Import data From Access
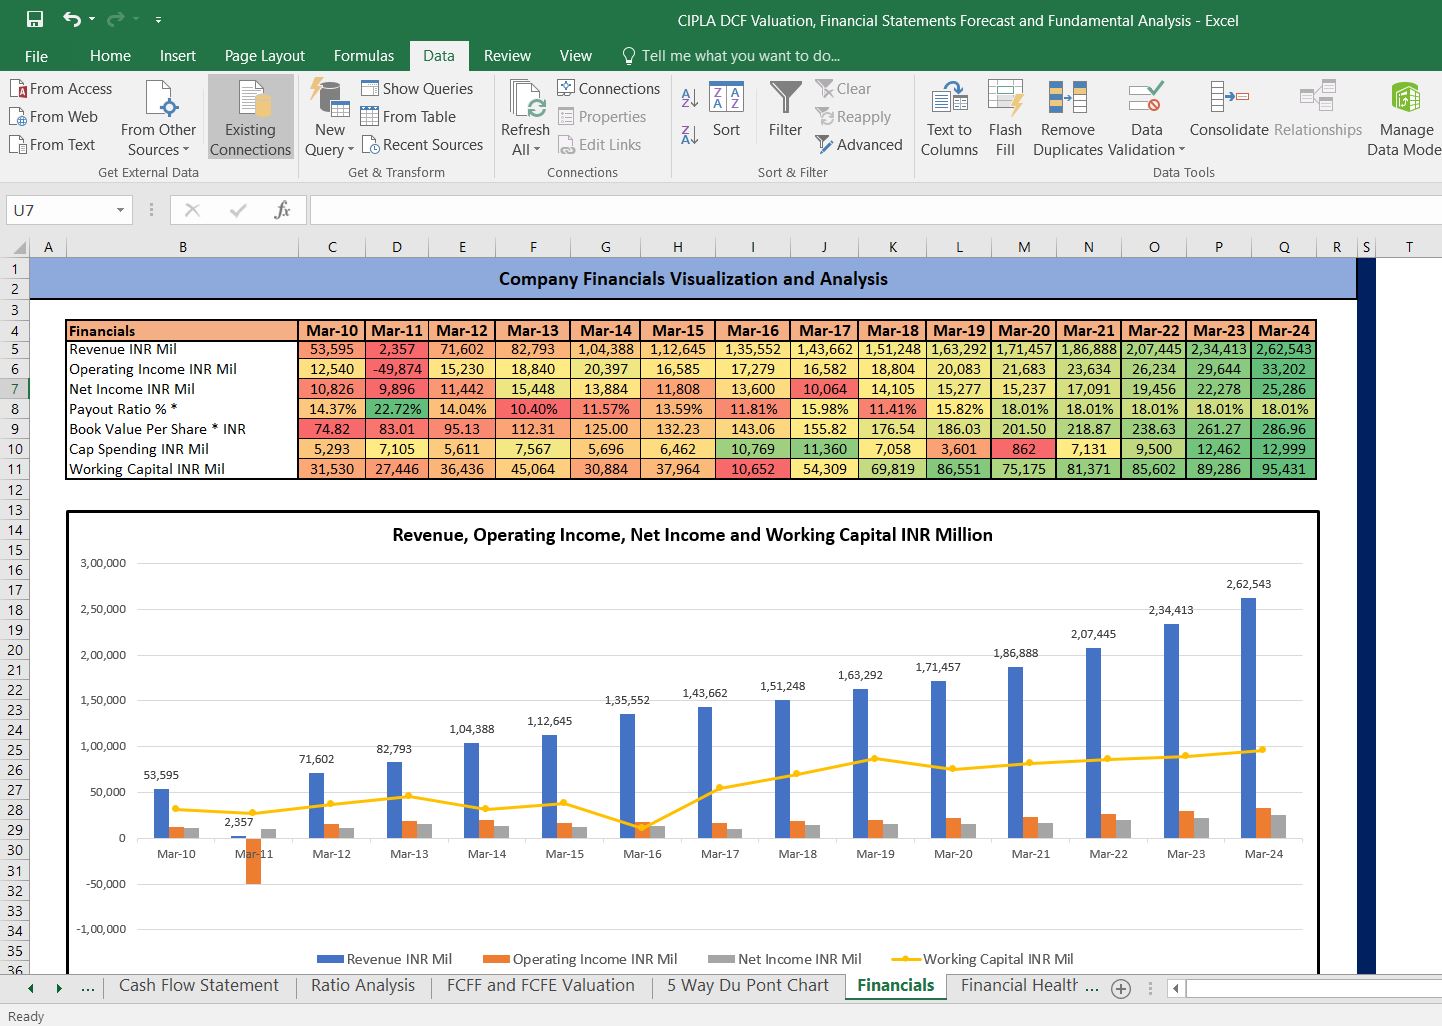The image size is (1442, 1026). pos(61,89)
